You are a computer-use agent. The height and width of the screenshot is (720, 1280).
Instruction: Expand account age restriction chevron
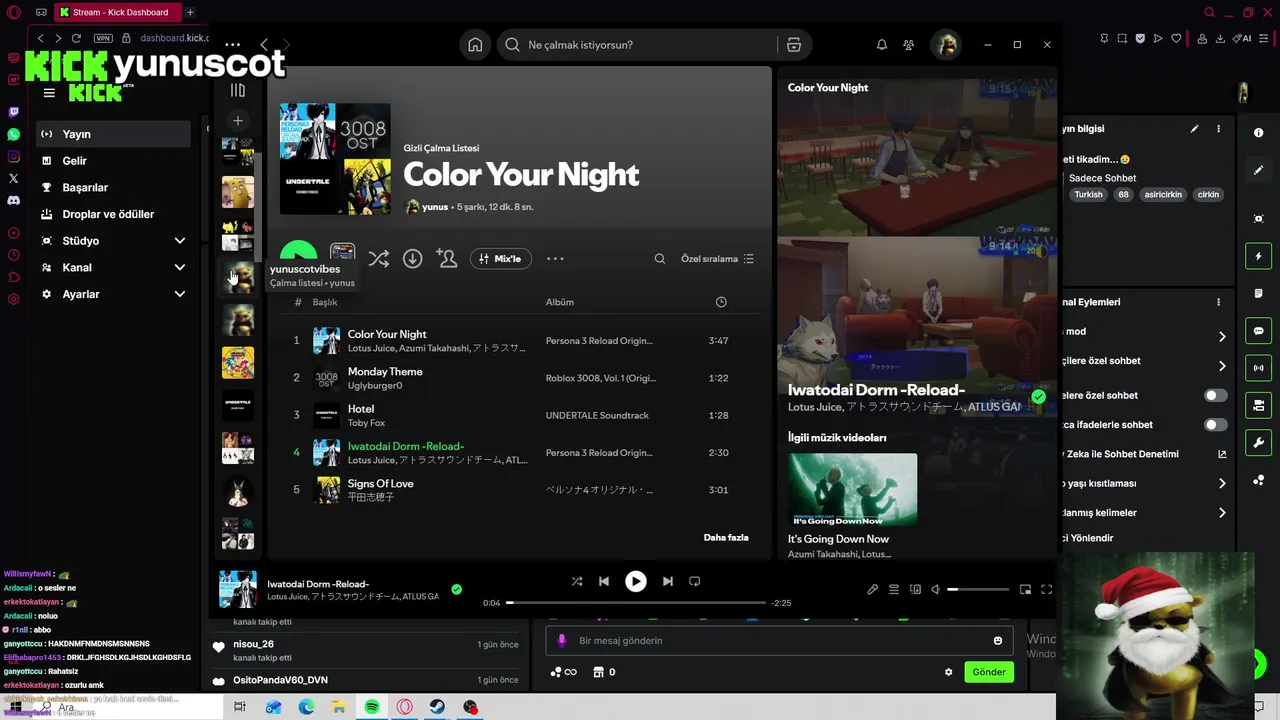coord(1222,484)
